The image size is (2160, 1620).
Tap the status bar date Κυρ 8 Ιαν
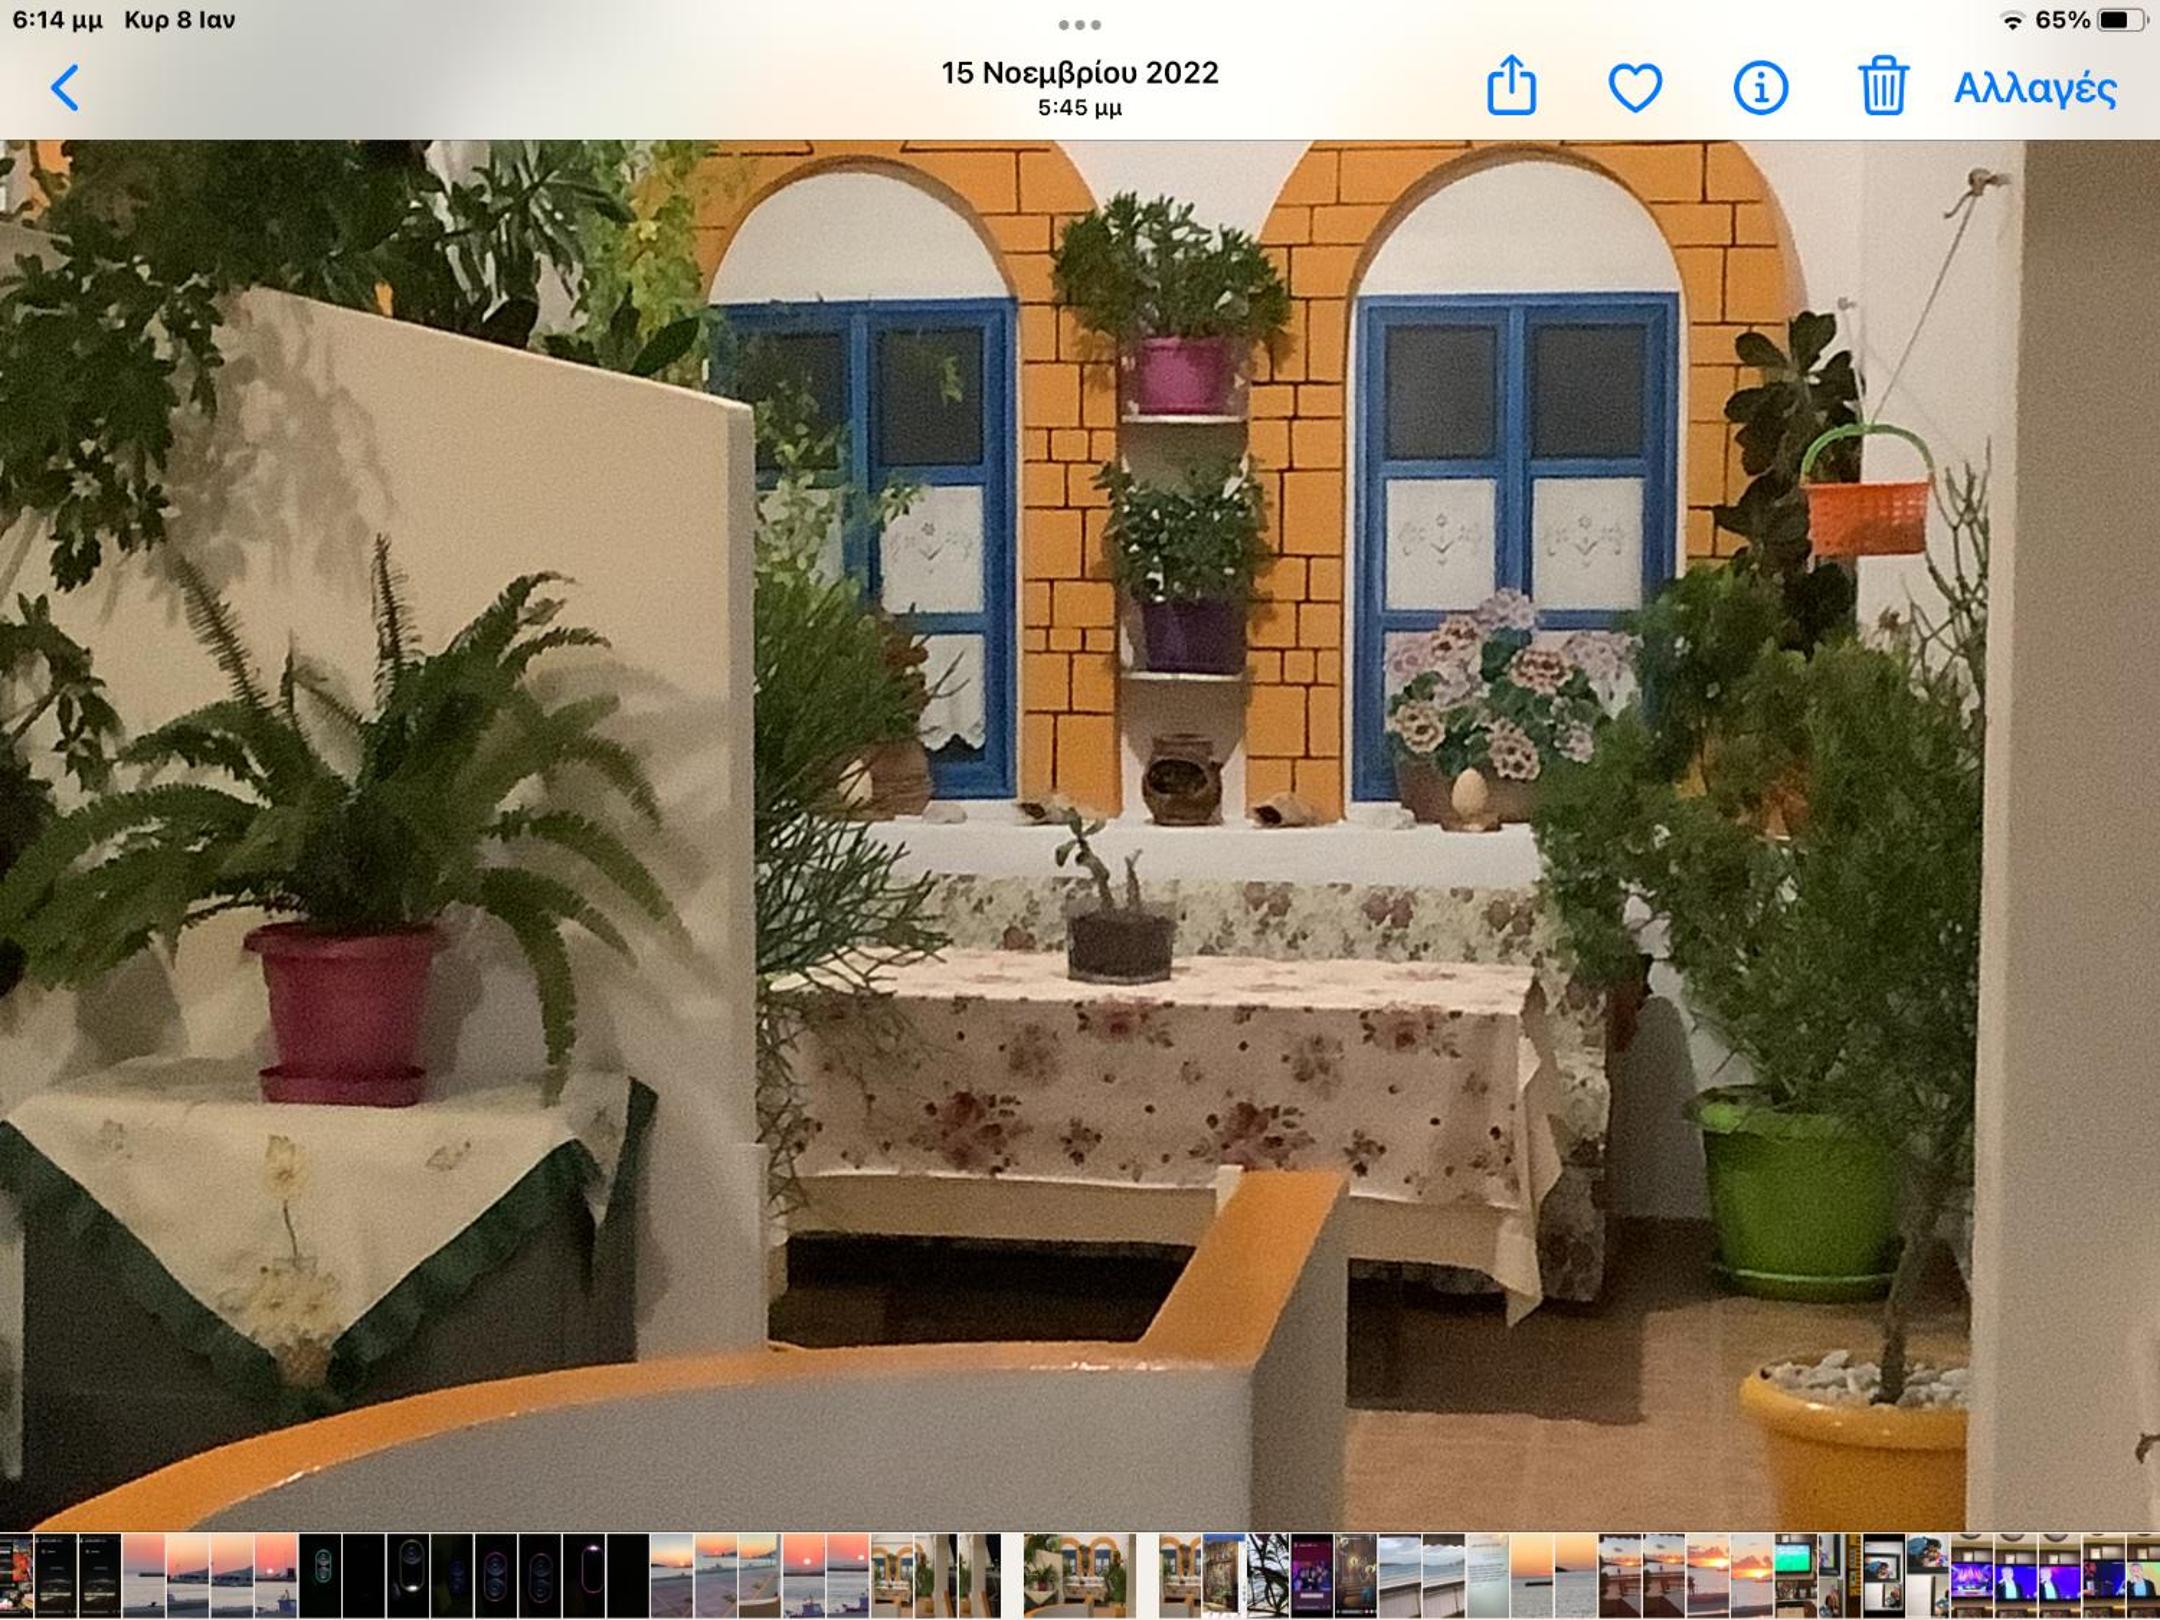pyautogui.click(x=180, y=20)
